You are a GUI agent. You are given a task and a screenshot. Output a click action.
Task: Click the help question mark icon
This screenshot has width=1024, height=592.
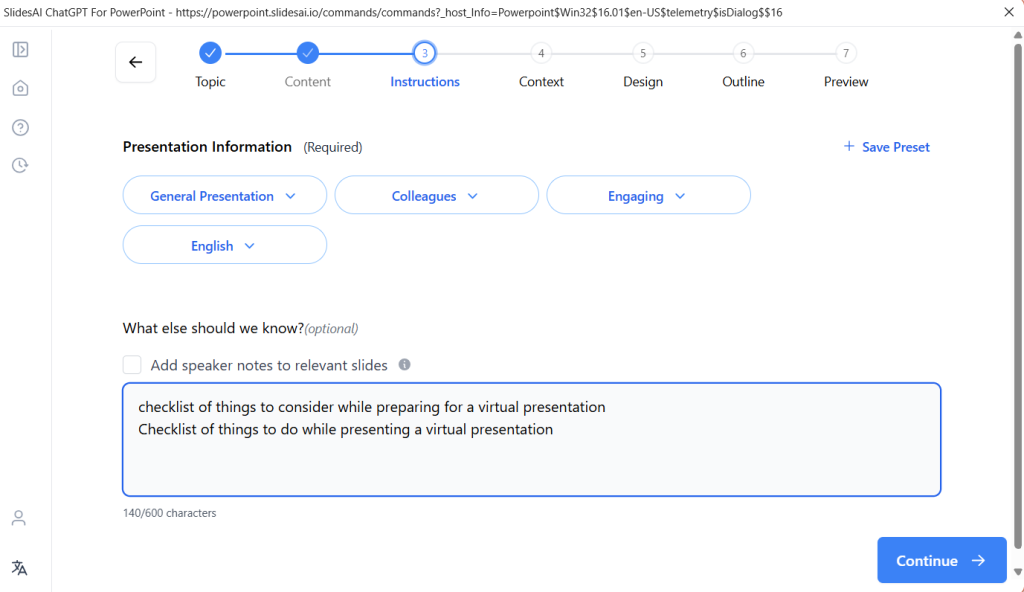pyautogui.click(x=20, y=127)
